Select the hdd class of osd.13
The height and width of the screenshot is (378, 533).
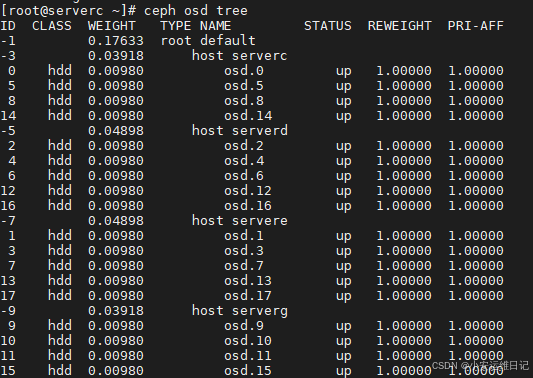click(x=60, y=281)
